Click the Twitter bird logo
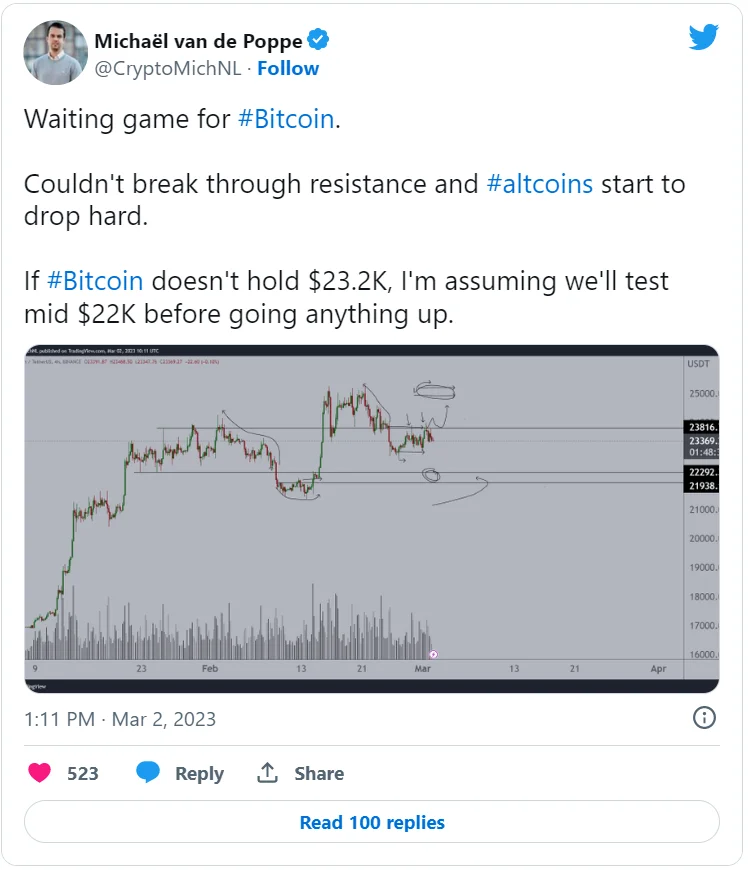 704,37
